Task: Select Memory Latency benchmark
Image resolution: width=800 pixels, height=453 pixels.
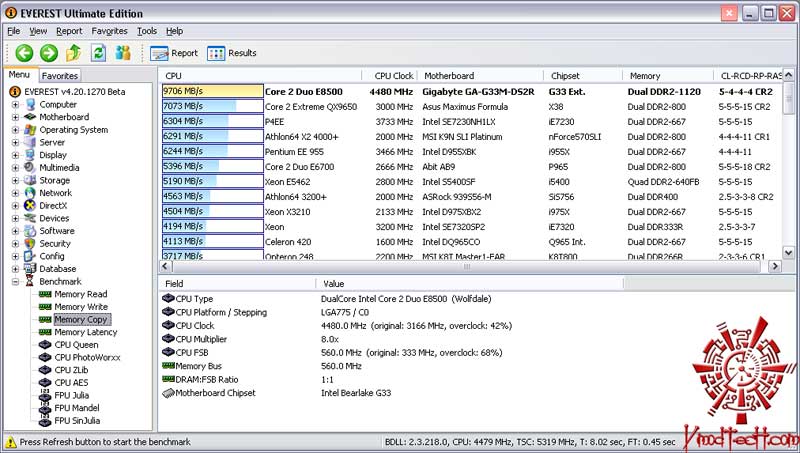Action: coord(86,332)
